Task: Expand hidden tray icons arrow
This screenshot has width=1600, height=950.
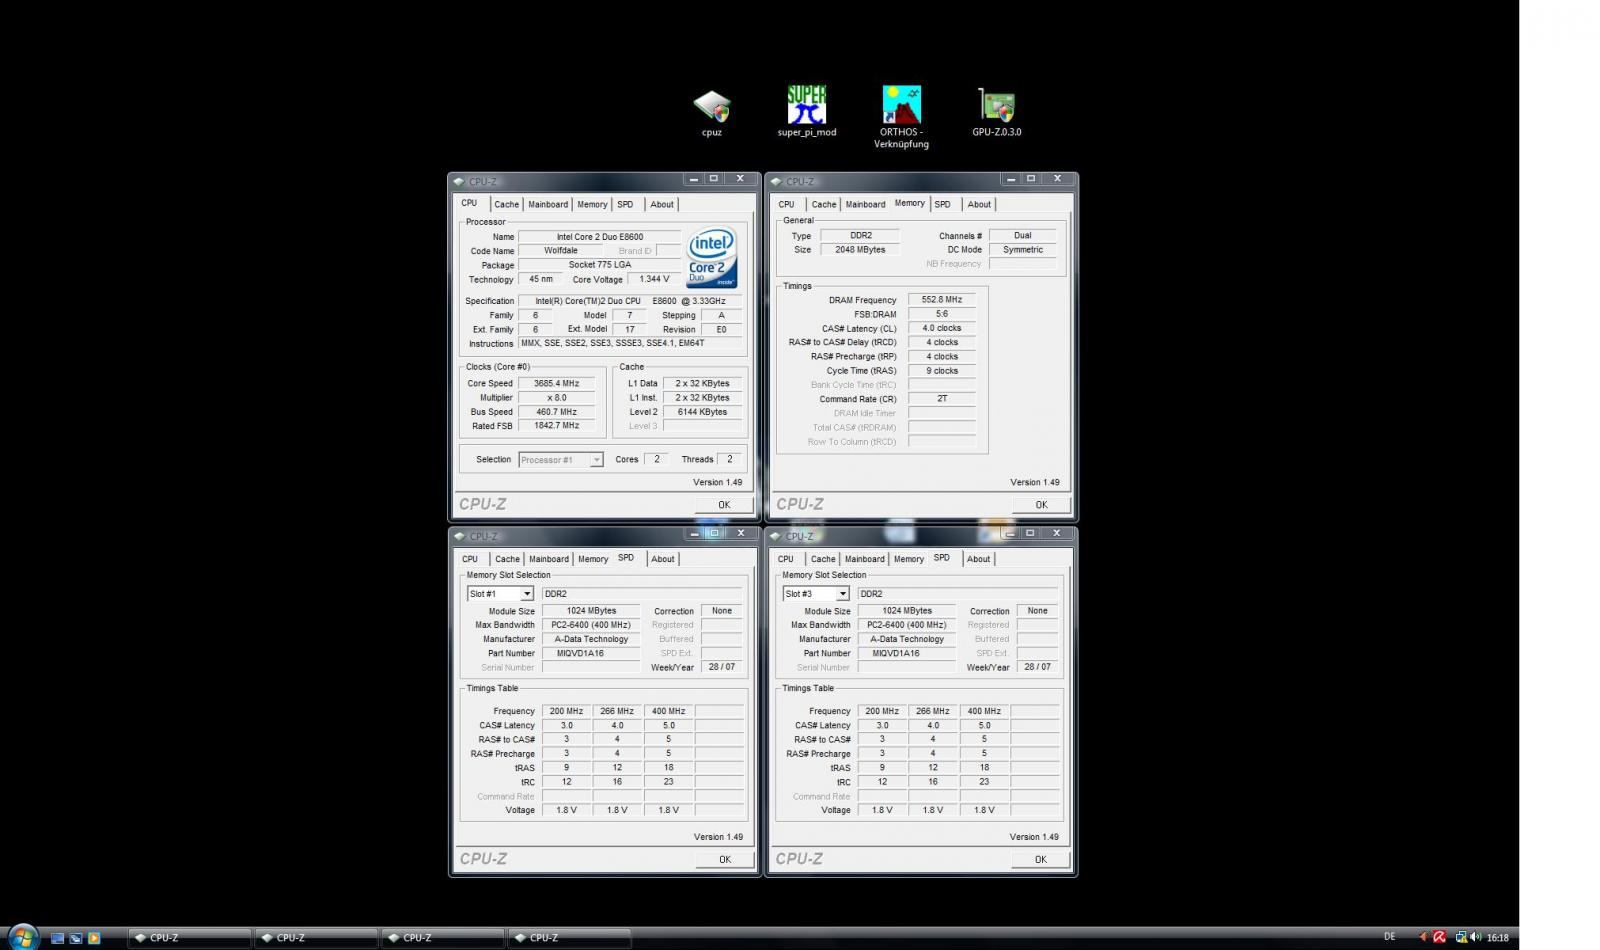Action: coord(1423,937)
